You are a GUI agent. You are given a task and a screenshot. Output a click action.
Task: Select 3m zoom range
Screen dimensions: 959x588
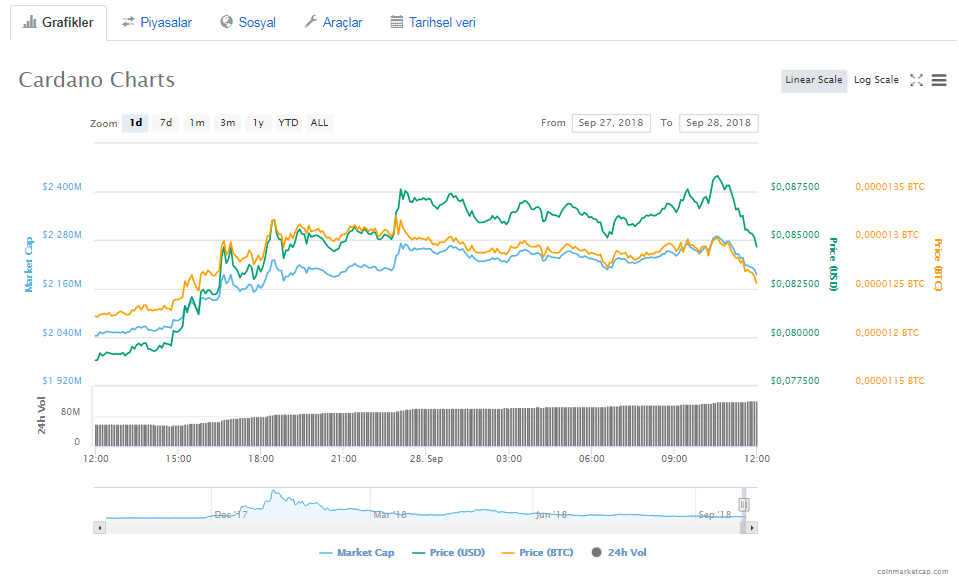click(x=228, y=123)
